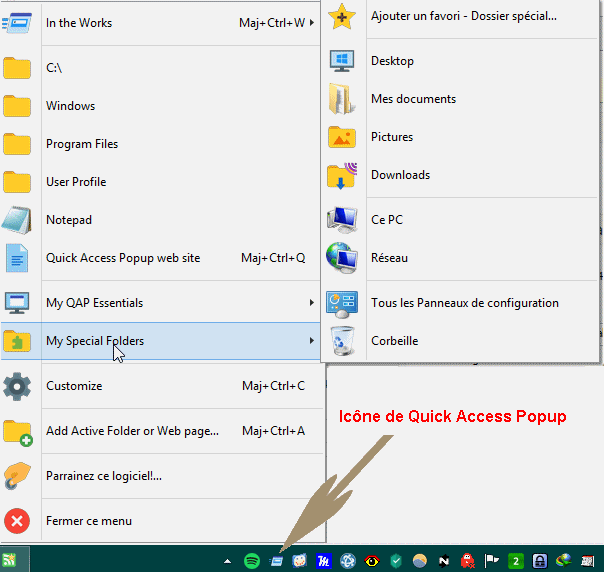The width and height of the screenshot is (604, 572).
Task: Click the Réseau globe icon
Action: [x=342, y=258]
